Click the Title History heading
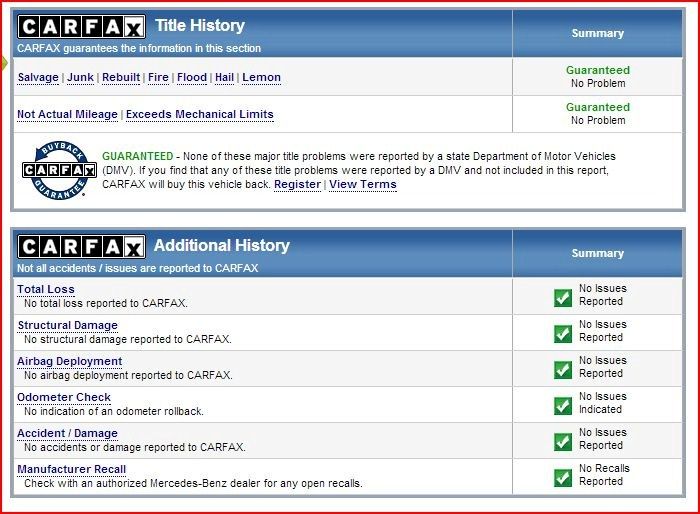Image resolution: width=700 pixels, height=514 pixels. [200, 25]
